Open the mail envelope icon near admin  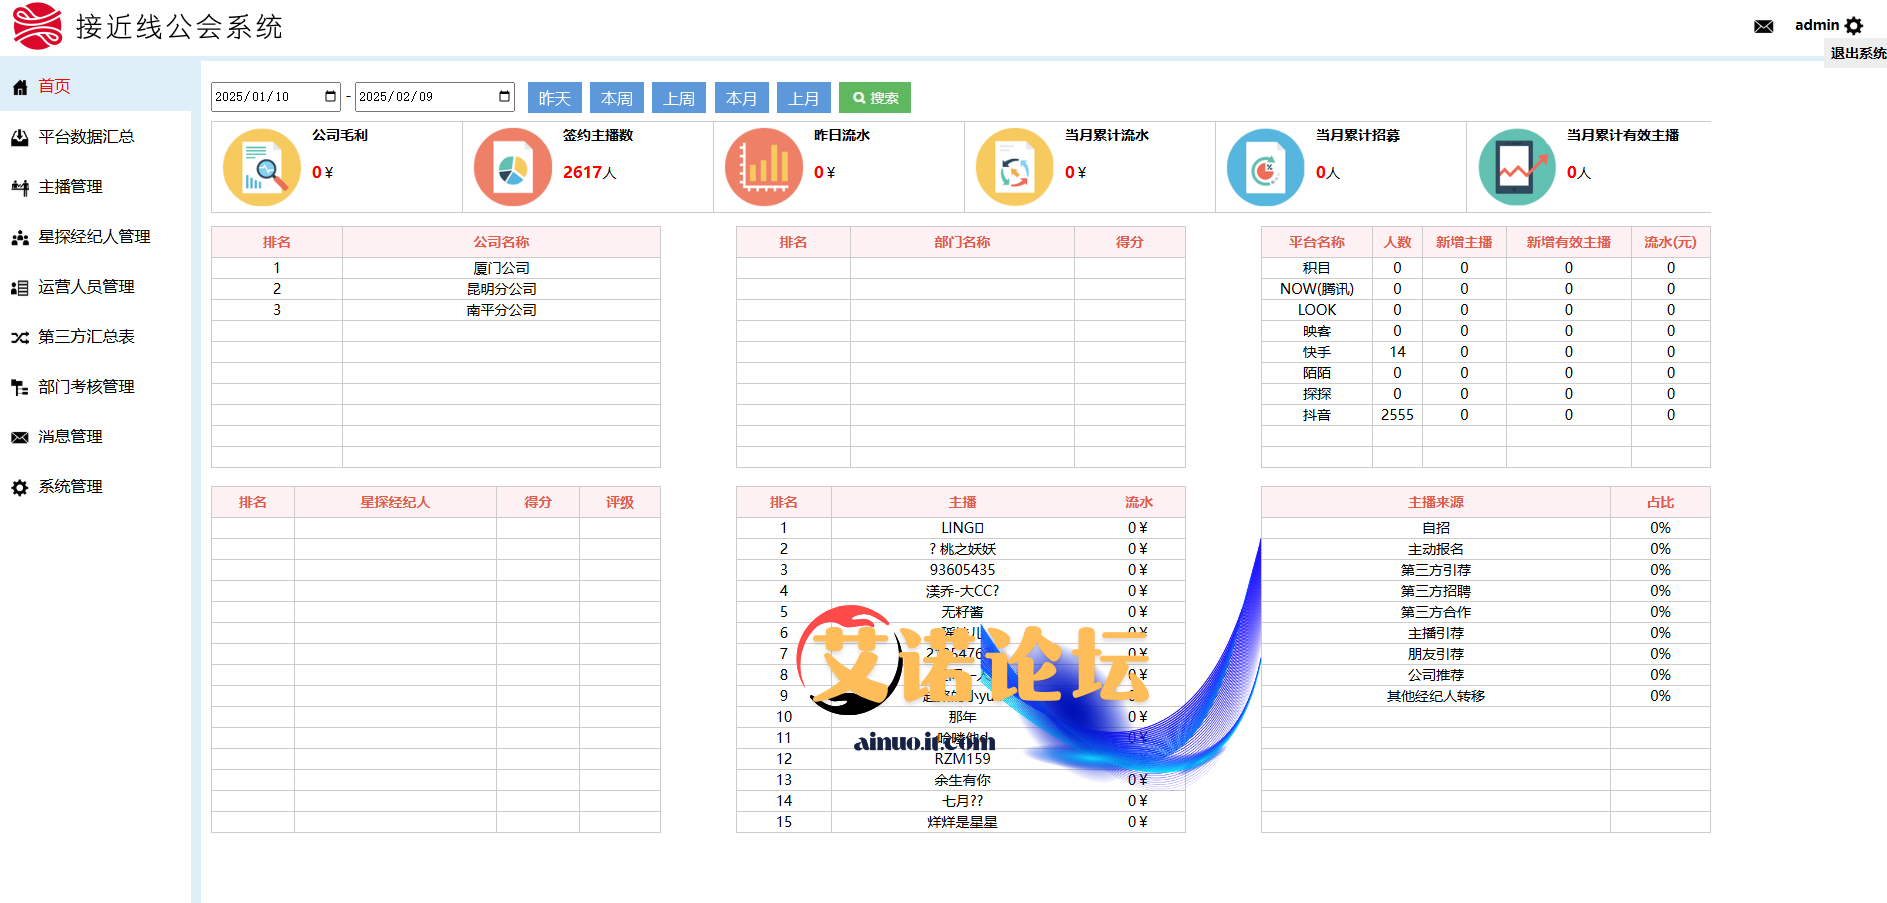[x=1763, y=26]
